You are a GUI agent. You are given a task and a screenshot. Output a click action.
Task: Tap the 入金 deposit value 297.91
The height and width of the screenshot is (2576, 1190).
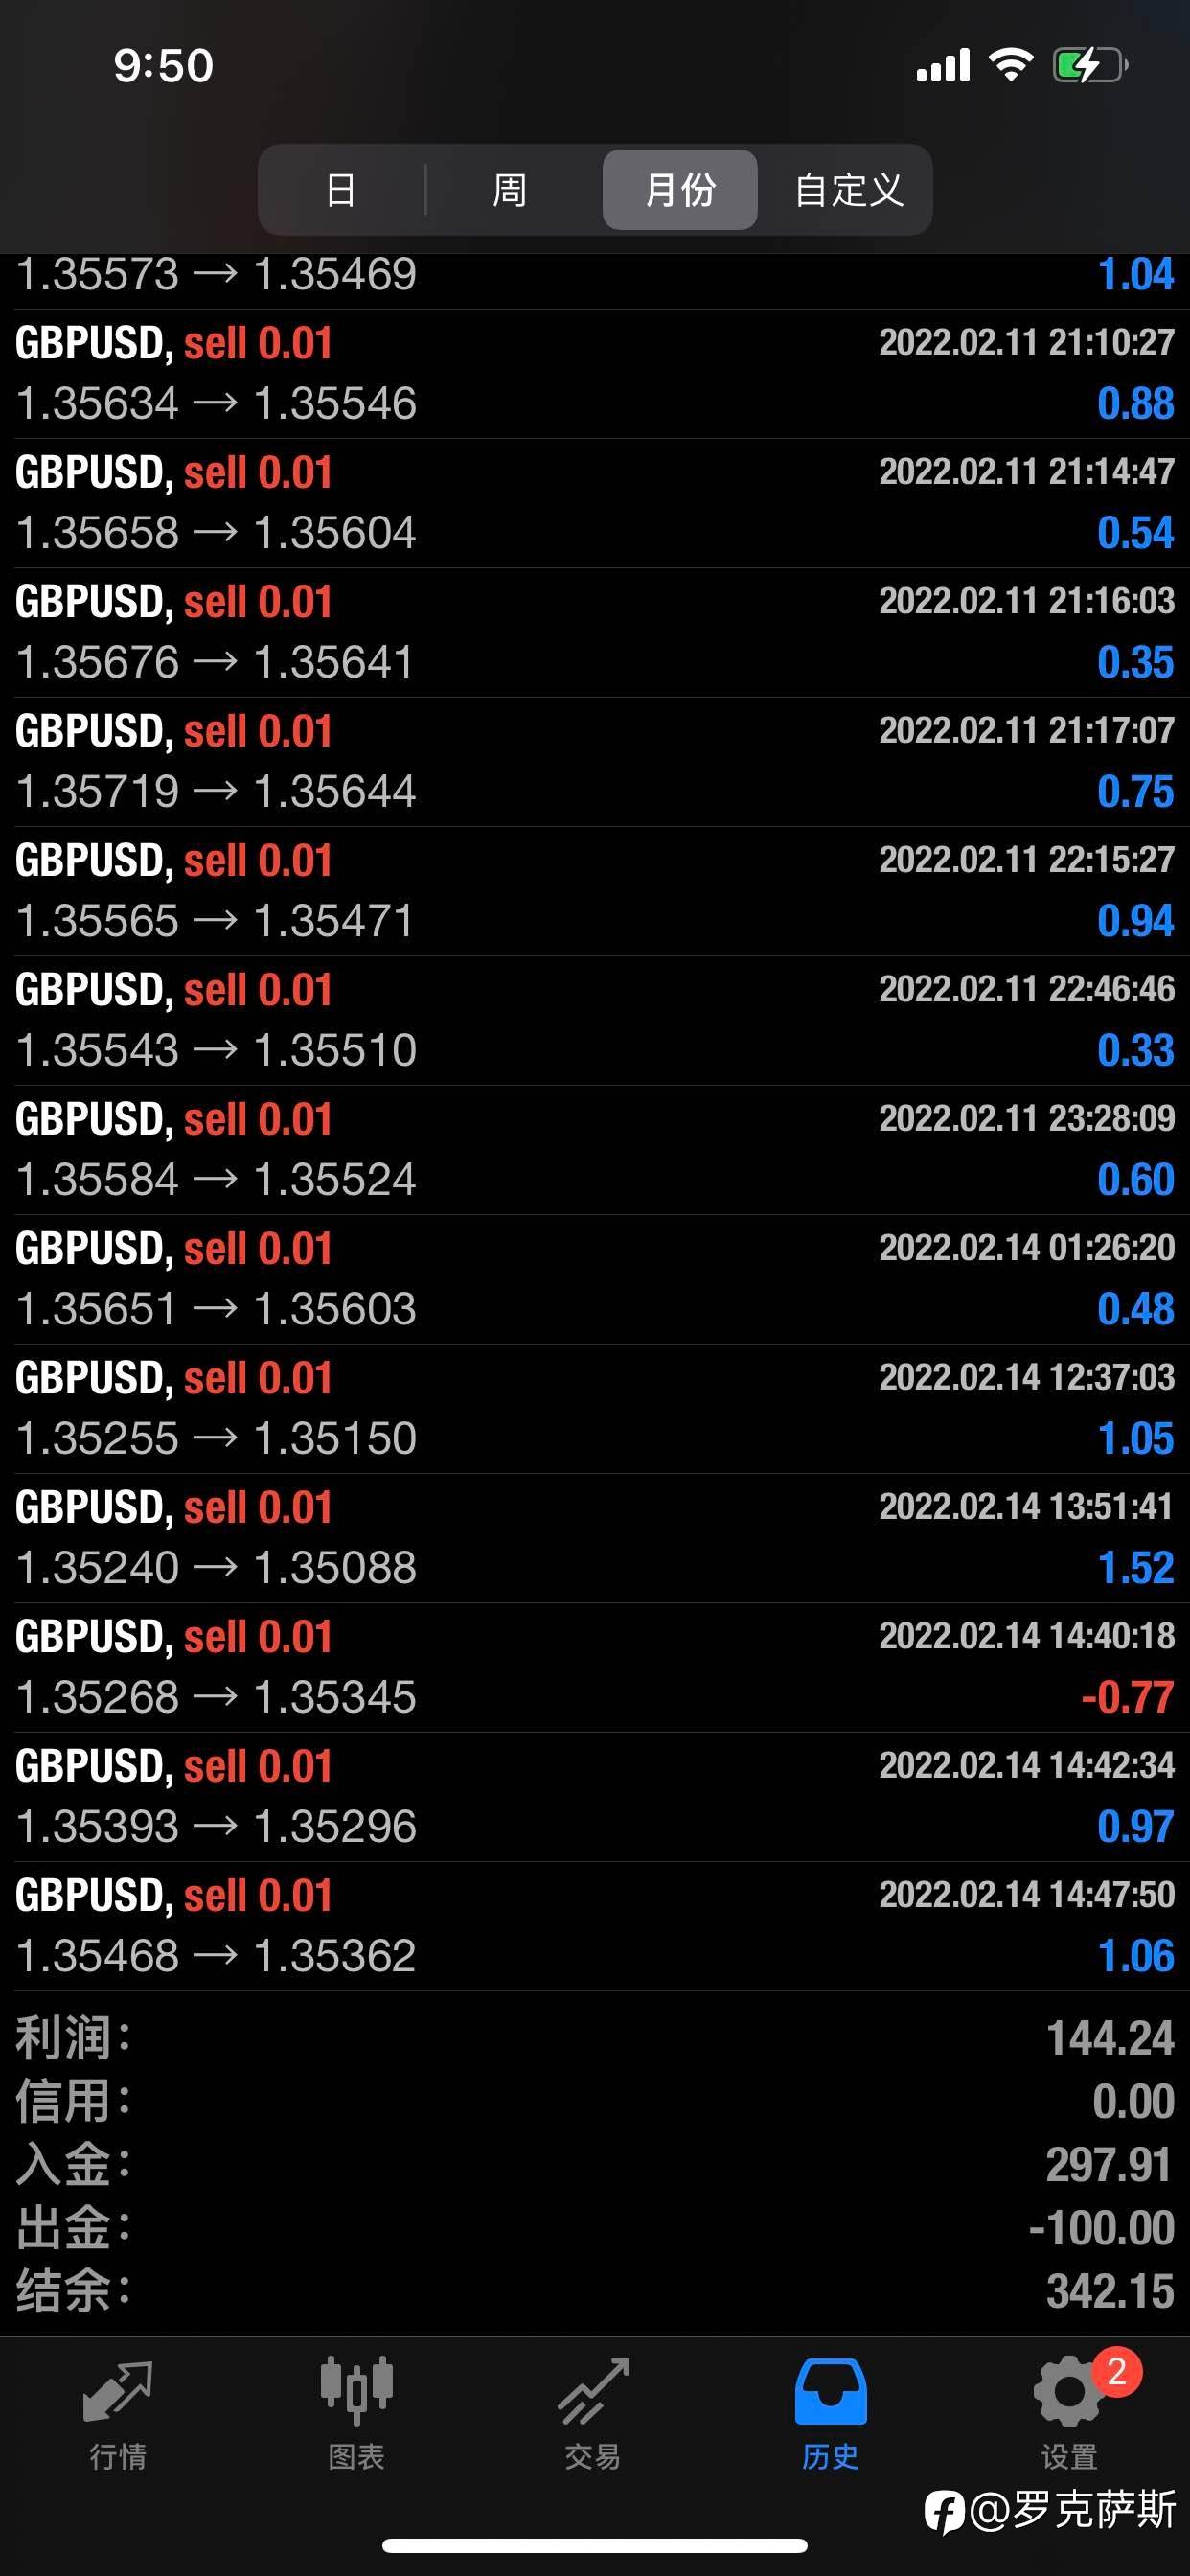pyautogui.click(x=1109, y=2165)
